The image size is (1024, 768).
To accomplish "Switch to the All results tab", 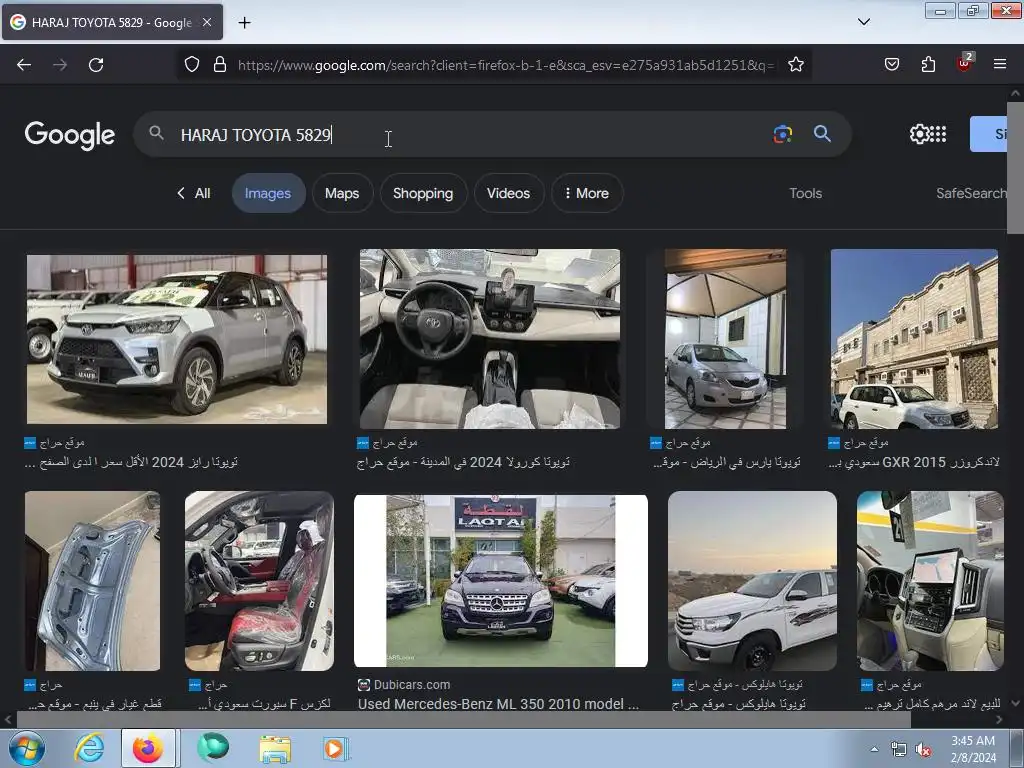I will point(194,193).
